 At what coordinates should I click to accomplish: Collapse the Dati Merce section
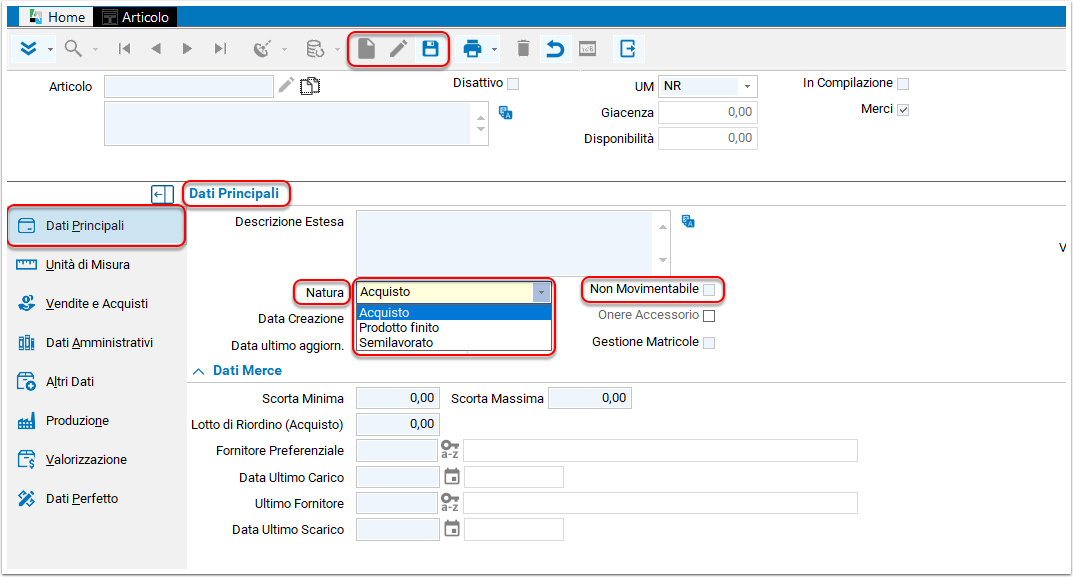click(x=198, y=371)
